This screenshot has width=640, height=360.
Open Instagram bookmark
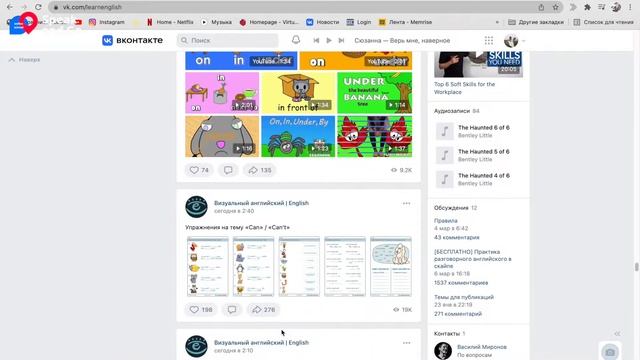[x=107, y=22]
